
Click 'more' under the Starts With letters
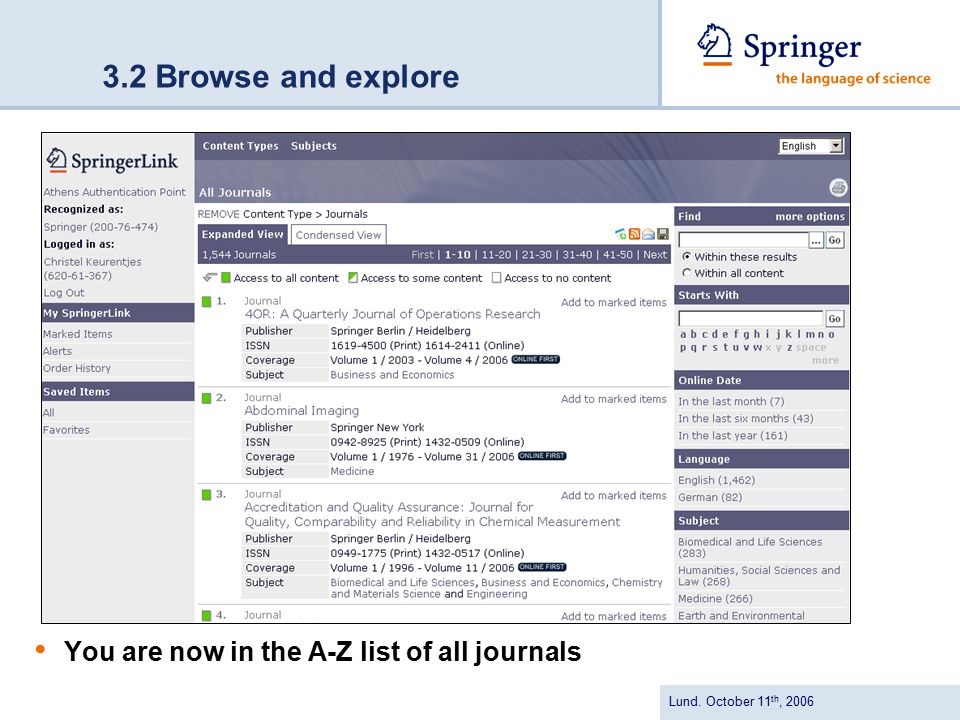[x=825, y=361]
